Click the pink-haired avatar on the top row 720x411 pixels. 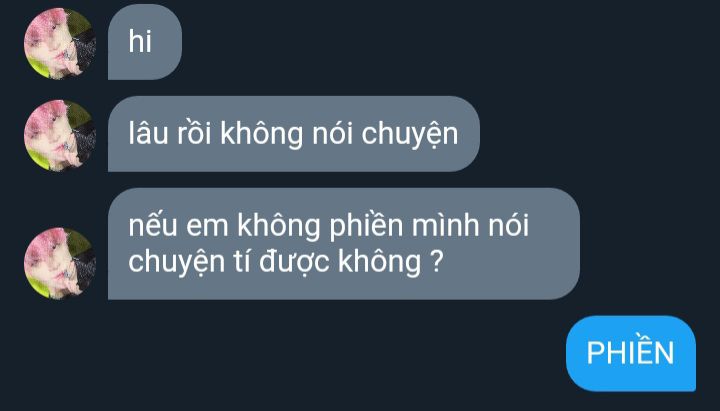[60, 44]
